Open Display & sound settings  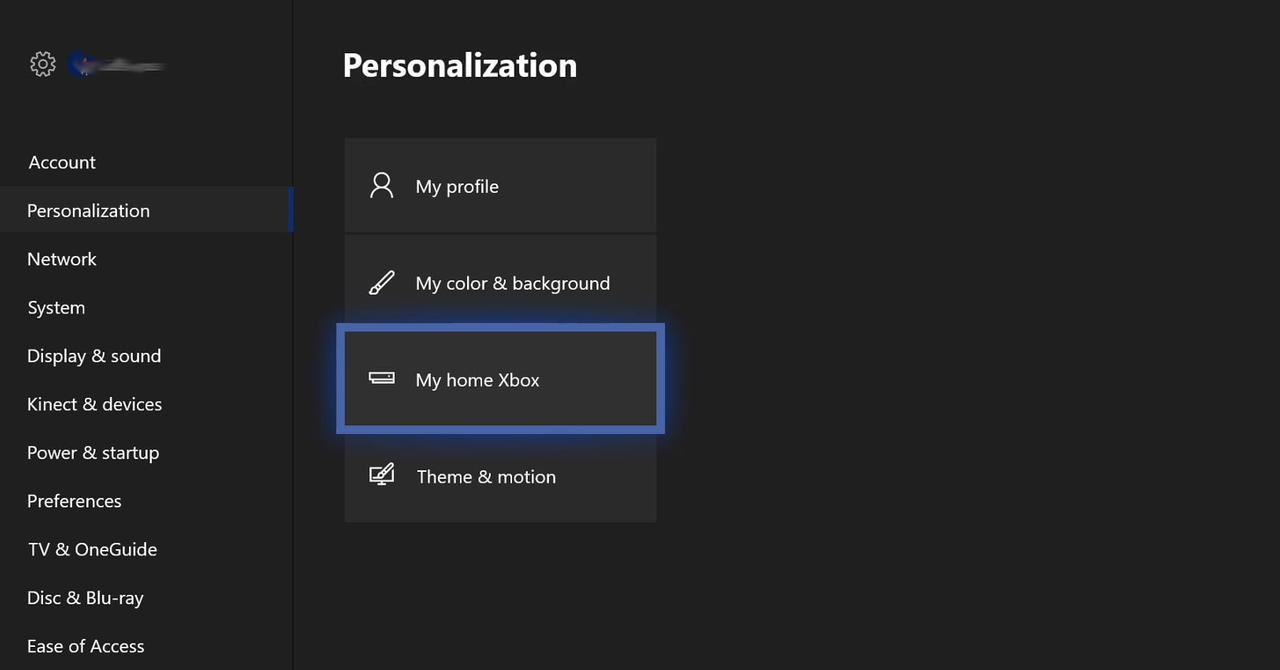(94, 356)
